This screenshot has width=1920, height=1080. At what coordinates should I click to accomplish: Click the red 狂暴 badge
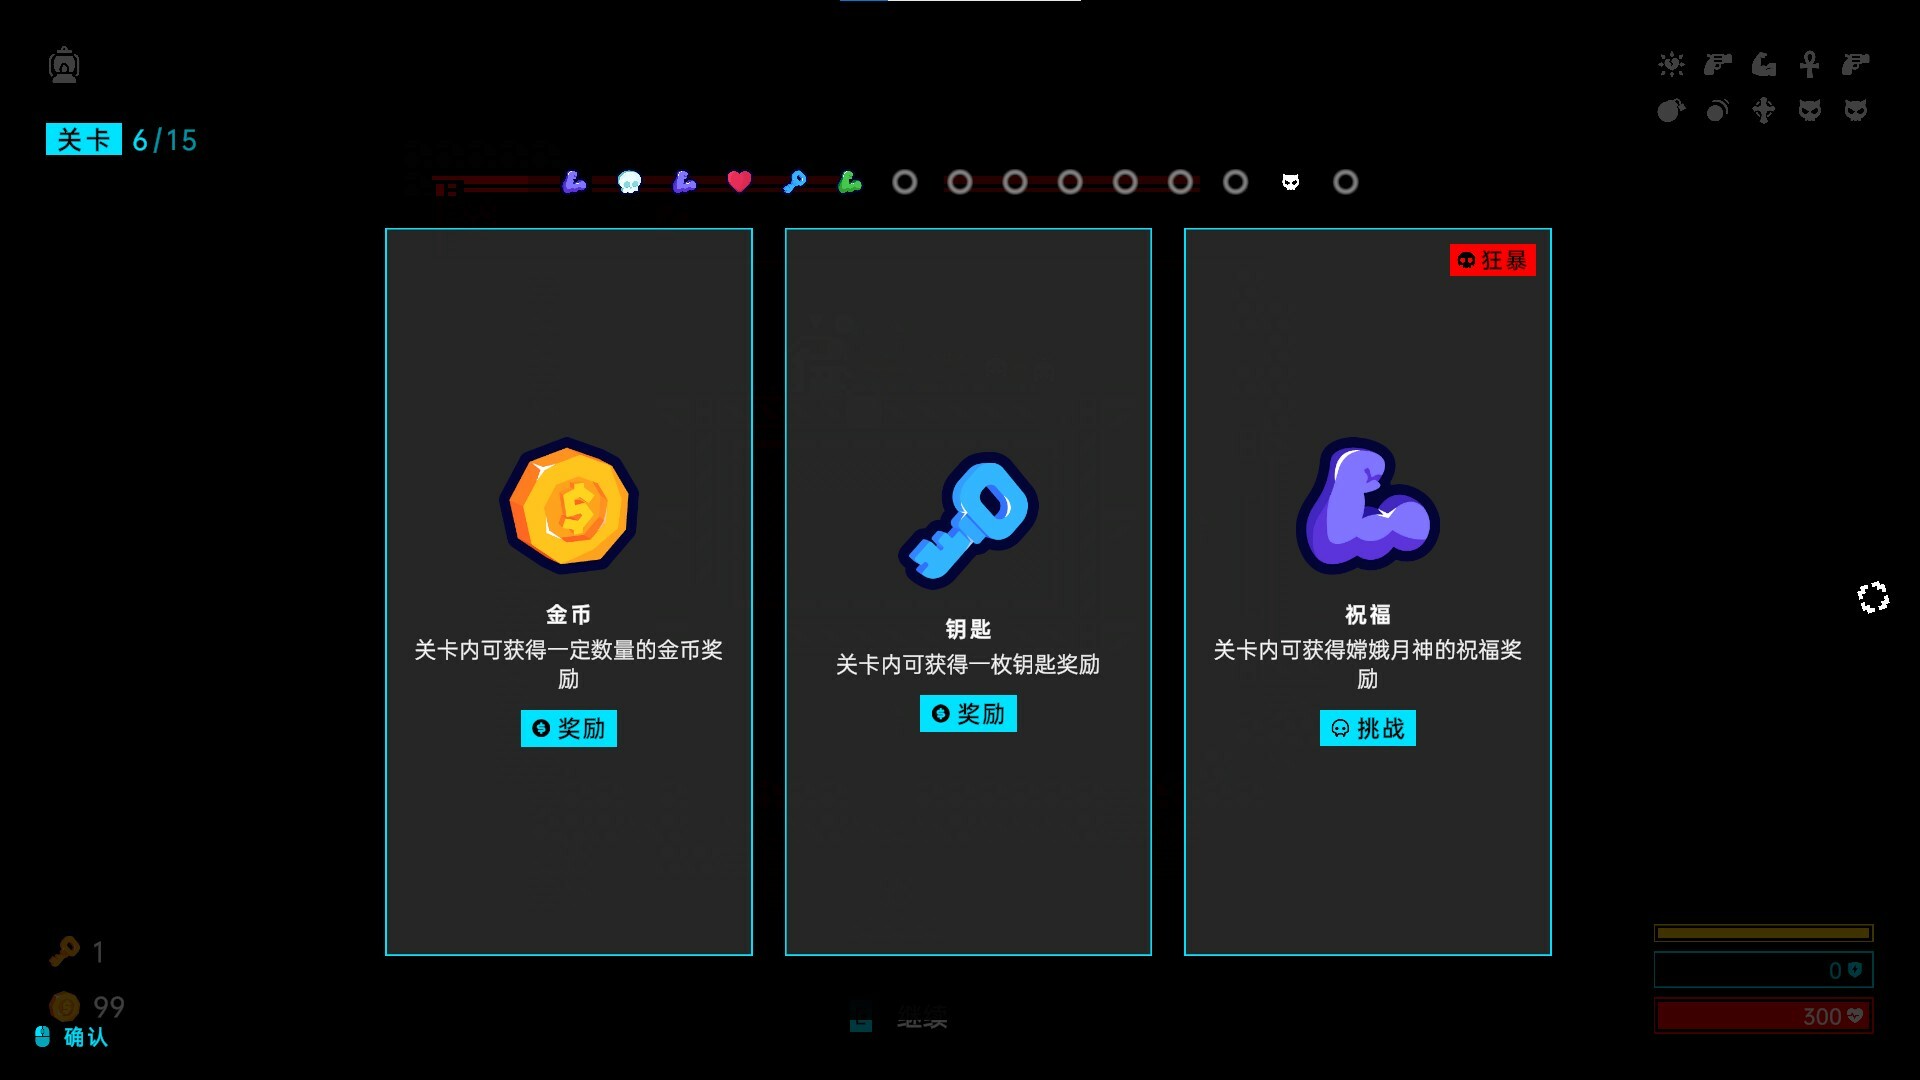point(1492,260)
